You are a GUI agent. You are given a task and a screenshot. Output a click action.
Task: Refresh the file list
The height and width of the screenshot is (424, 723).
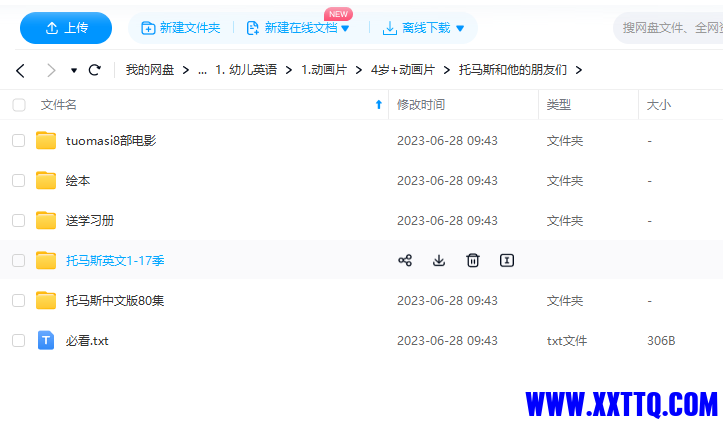(95, 70)
